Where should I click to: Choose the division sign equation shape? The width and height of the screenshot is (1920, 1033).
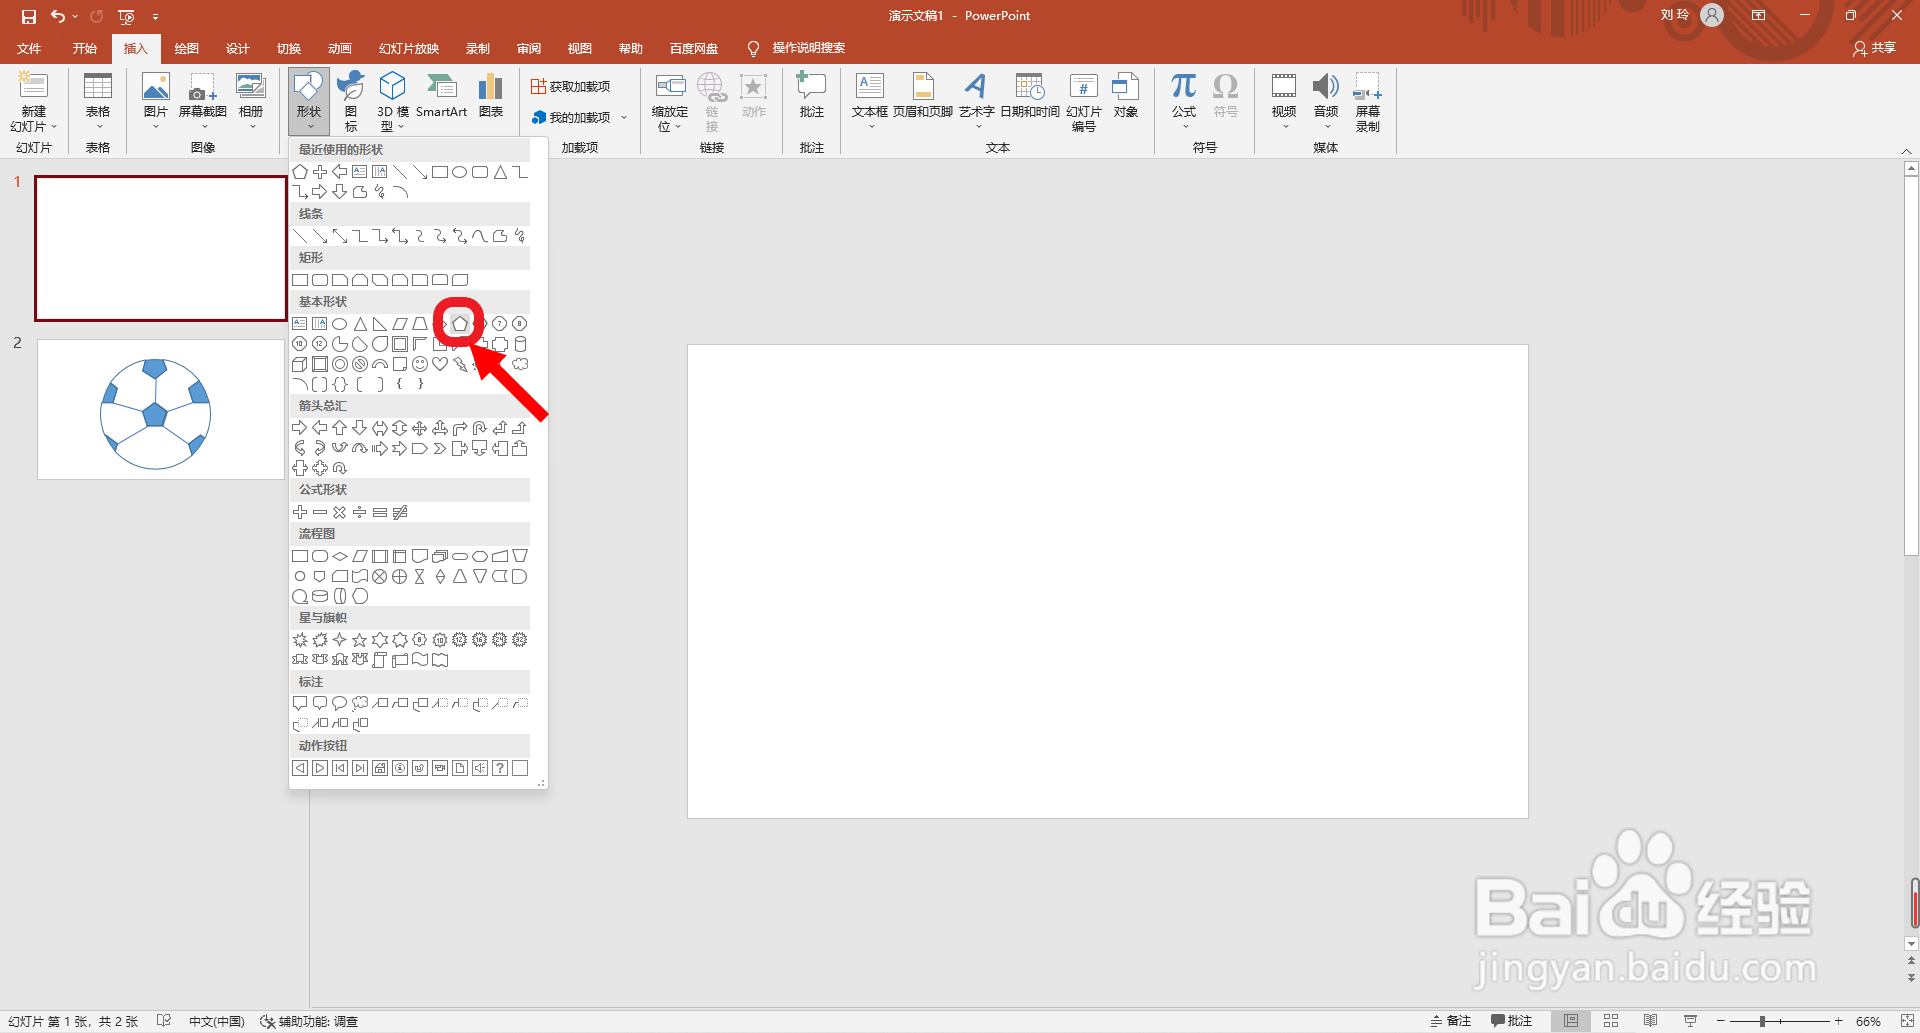[360, 512]
